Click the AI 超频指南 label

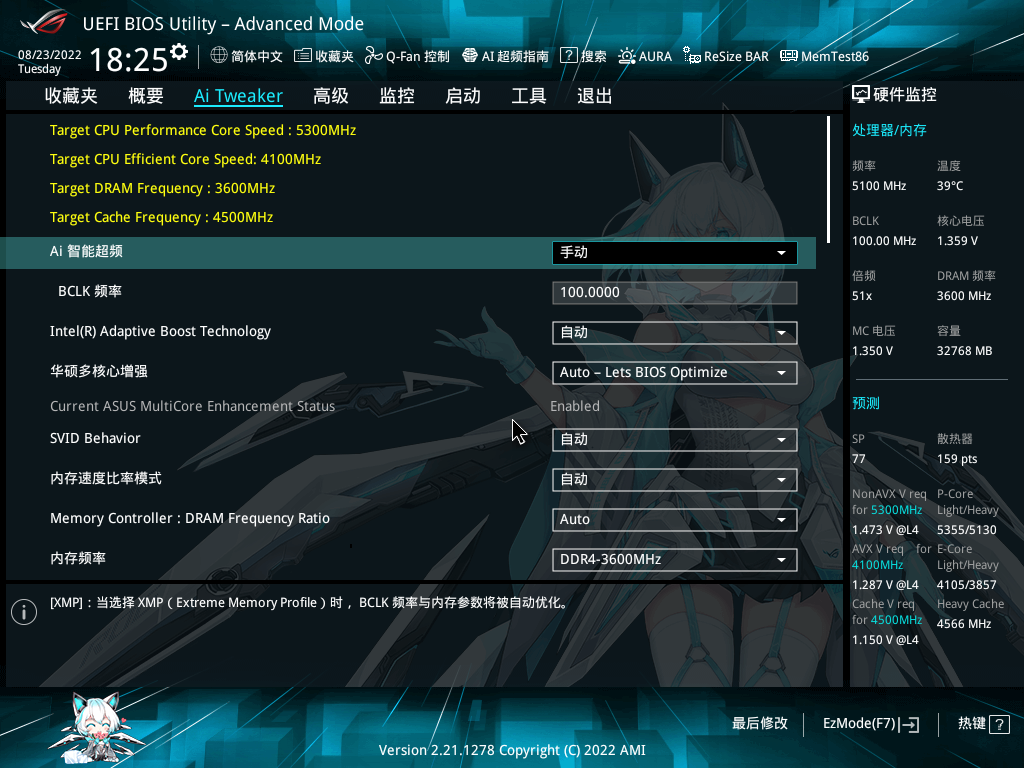pyautogui.click(x=515, y=57)
